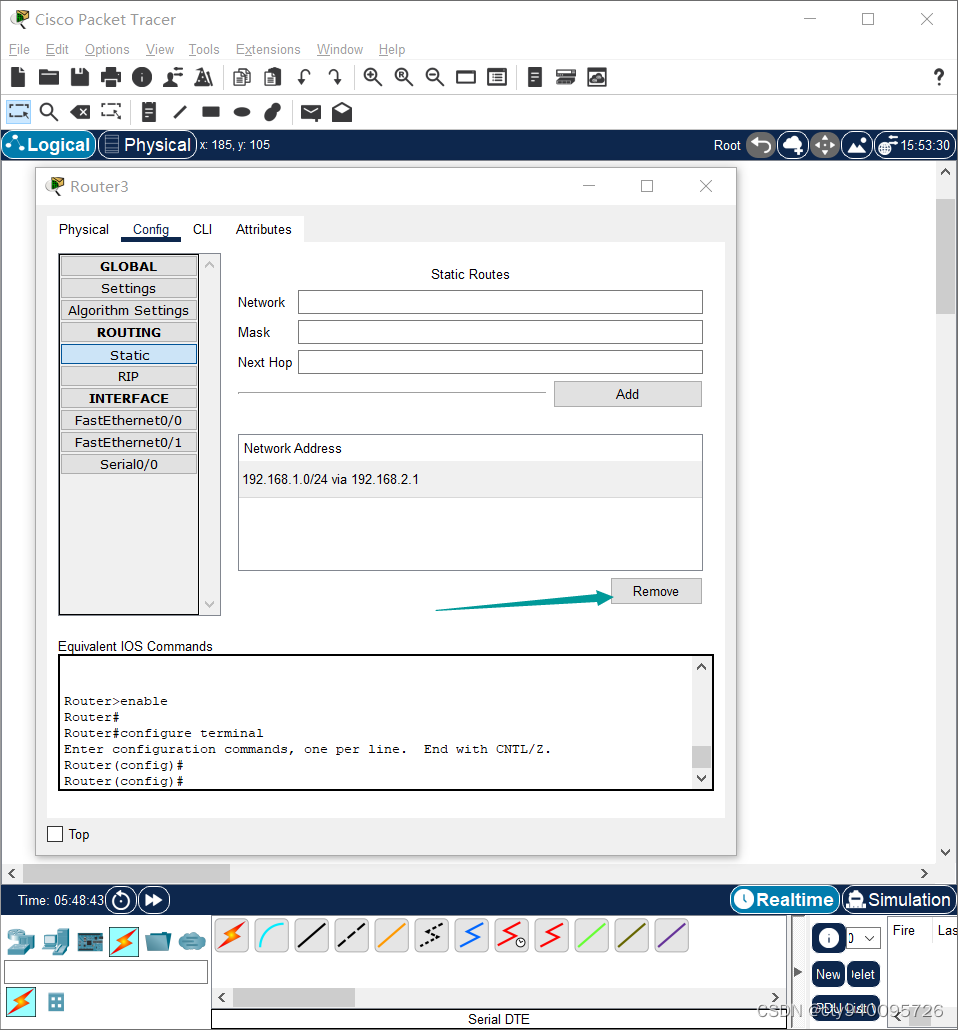The width and height of the screenshot is (958, 1030).
Task: Redo action with Redo arrow
Action: click(335, 78)
